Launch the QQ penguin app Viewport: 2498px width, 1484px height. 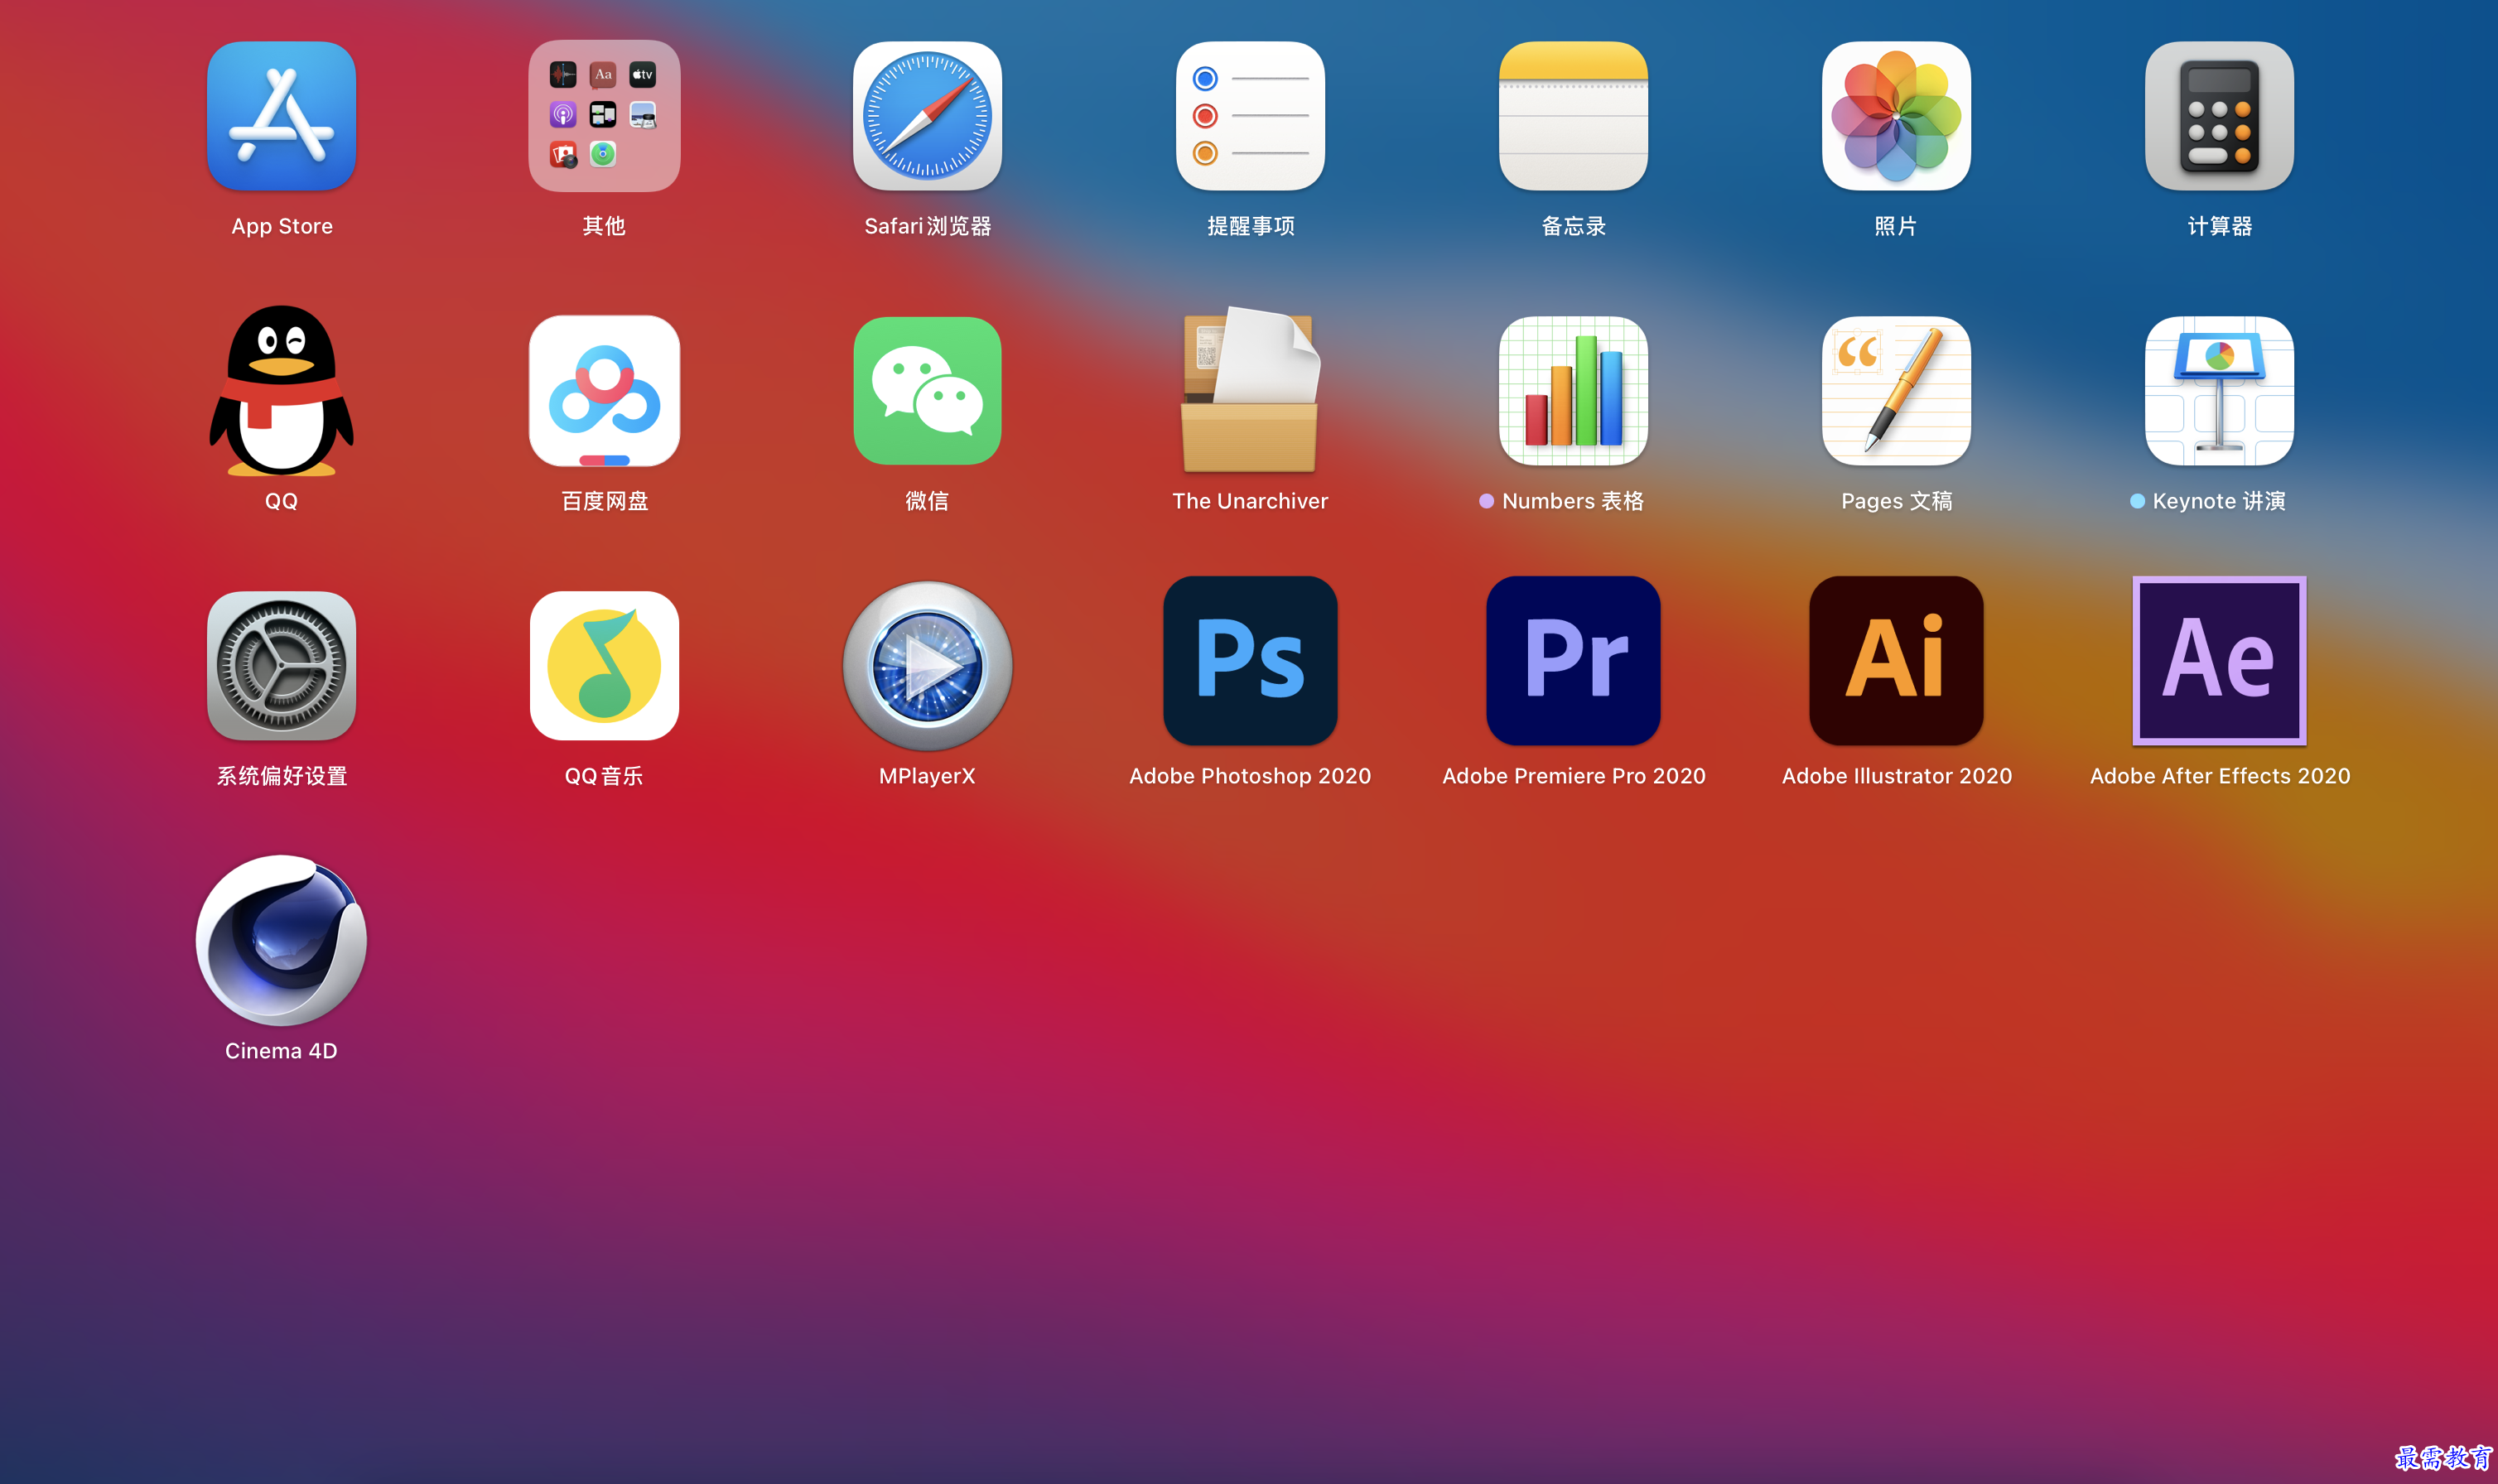[281, 391]
